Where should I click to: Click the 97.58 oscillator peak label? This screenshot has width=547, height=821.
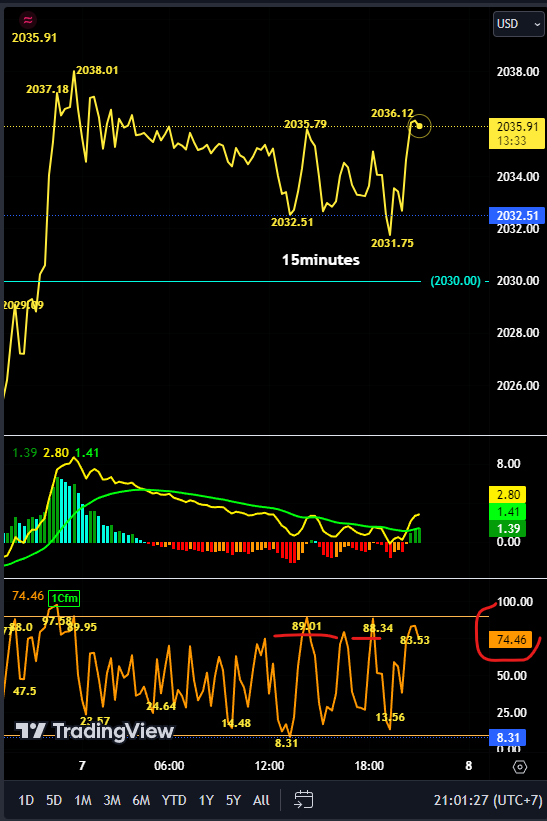pyautogui.click(x=57, y=621)
